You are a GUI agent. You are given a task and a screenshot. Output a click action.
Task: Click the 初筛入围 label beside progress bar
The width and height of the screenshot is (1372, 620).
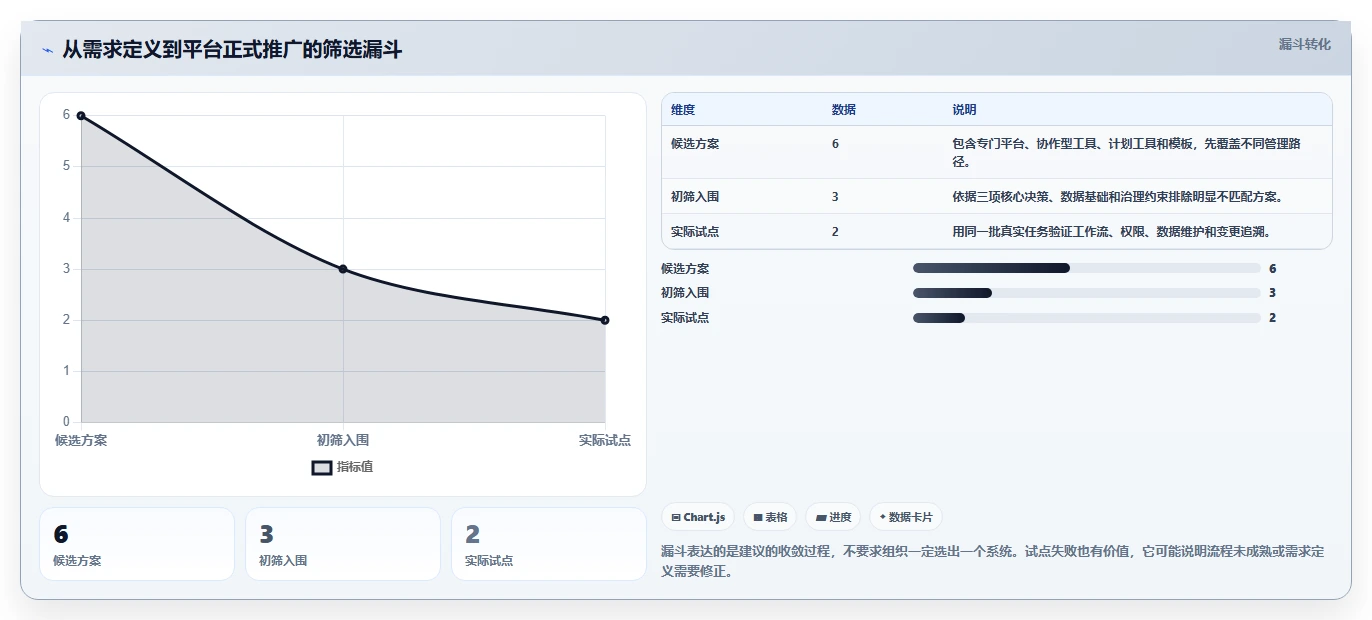click(685, 293)
